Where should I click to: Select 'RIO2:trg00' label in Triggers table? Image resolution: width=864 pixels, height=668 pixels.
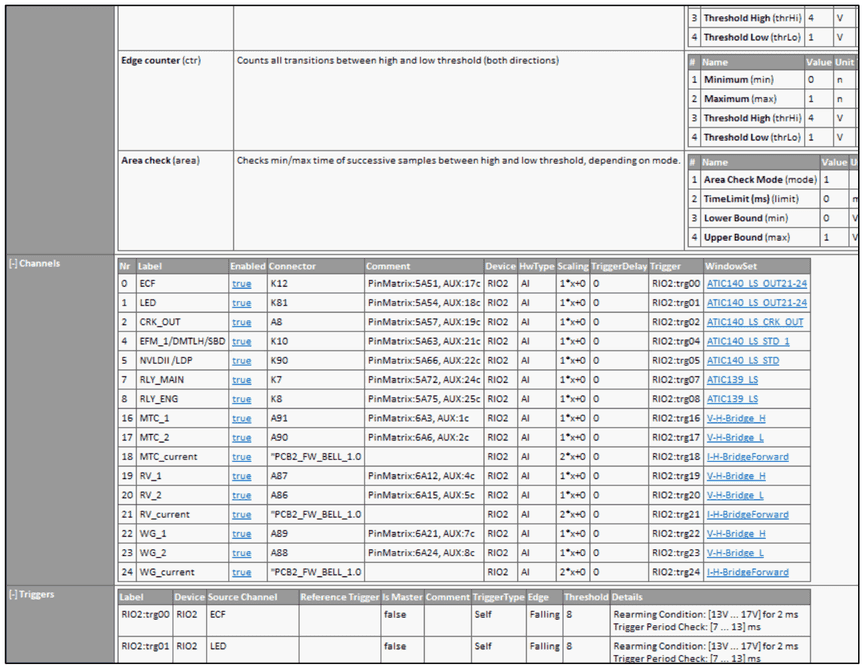click(145, 614)
